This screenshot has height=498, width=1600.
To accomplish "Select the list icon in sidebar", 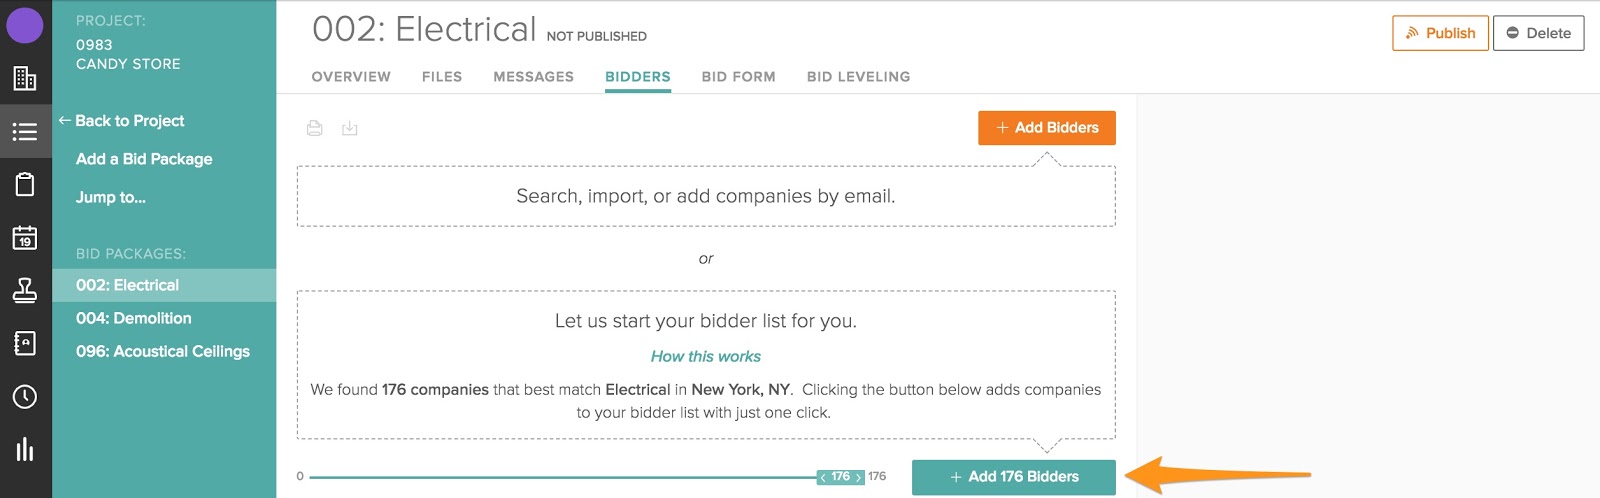I will (x=25, y=132).
